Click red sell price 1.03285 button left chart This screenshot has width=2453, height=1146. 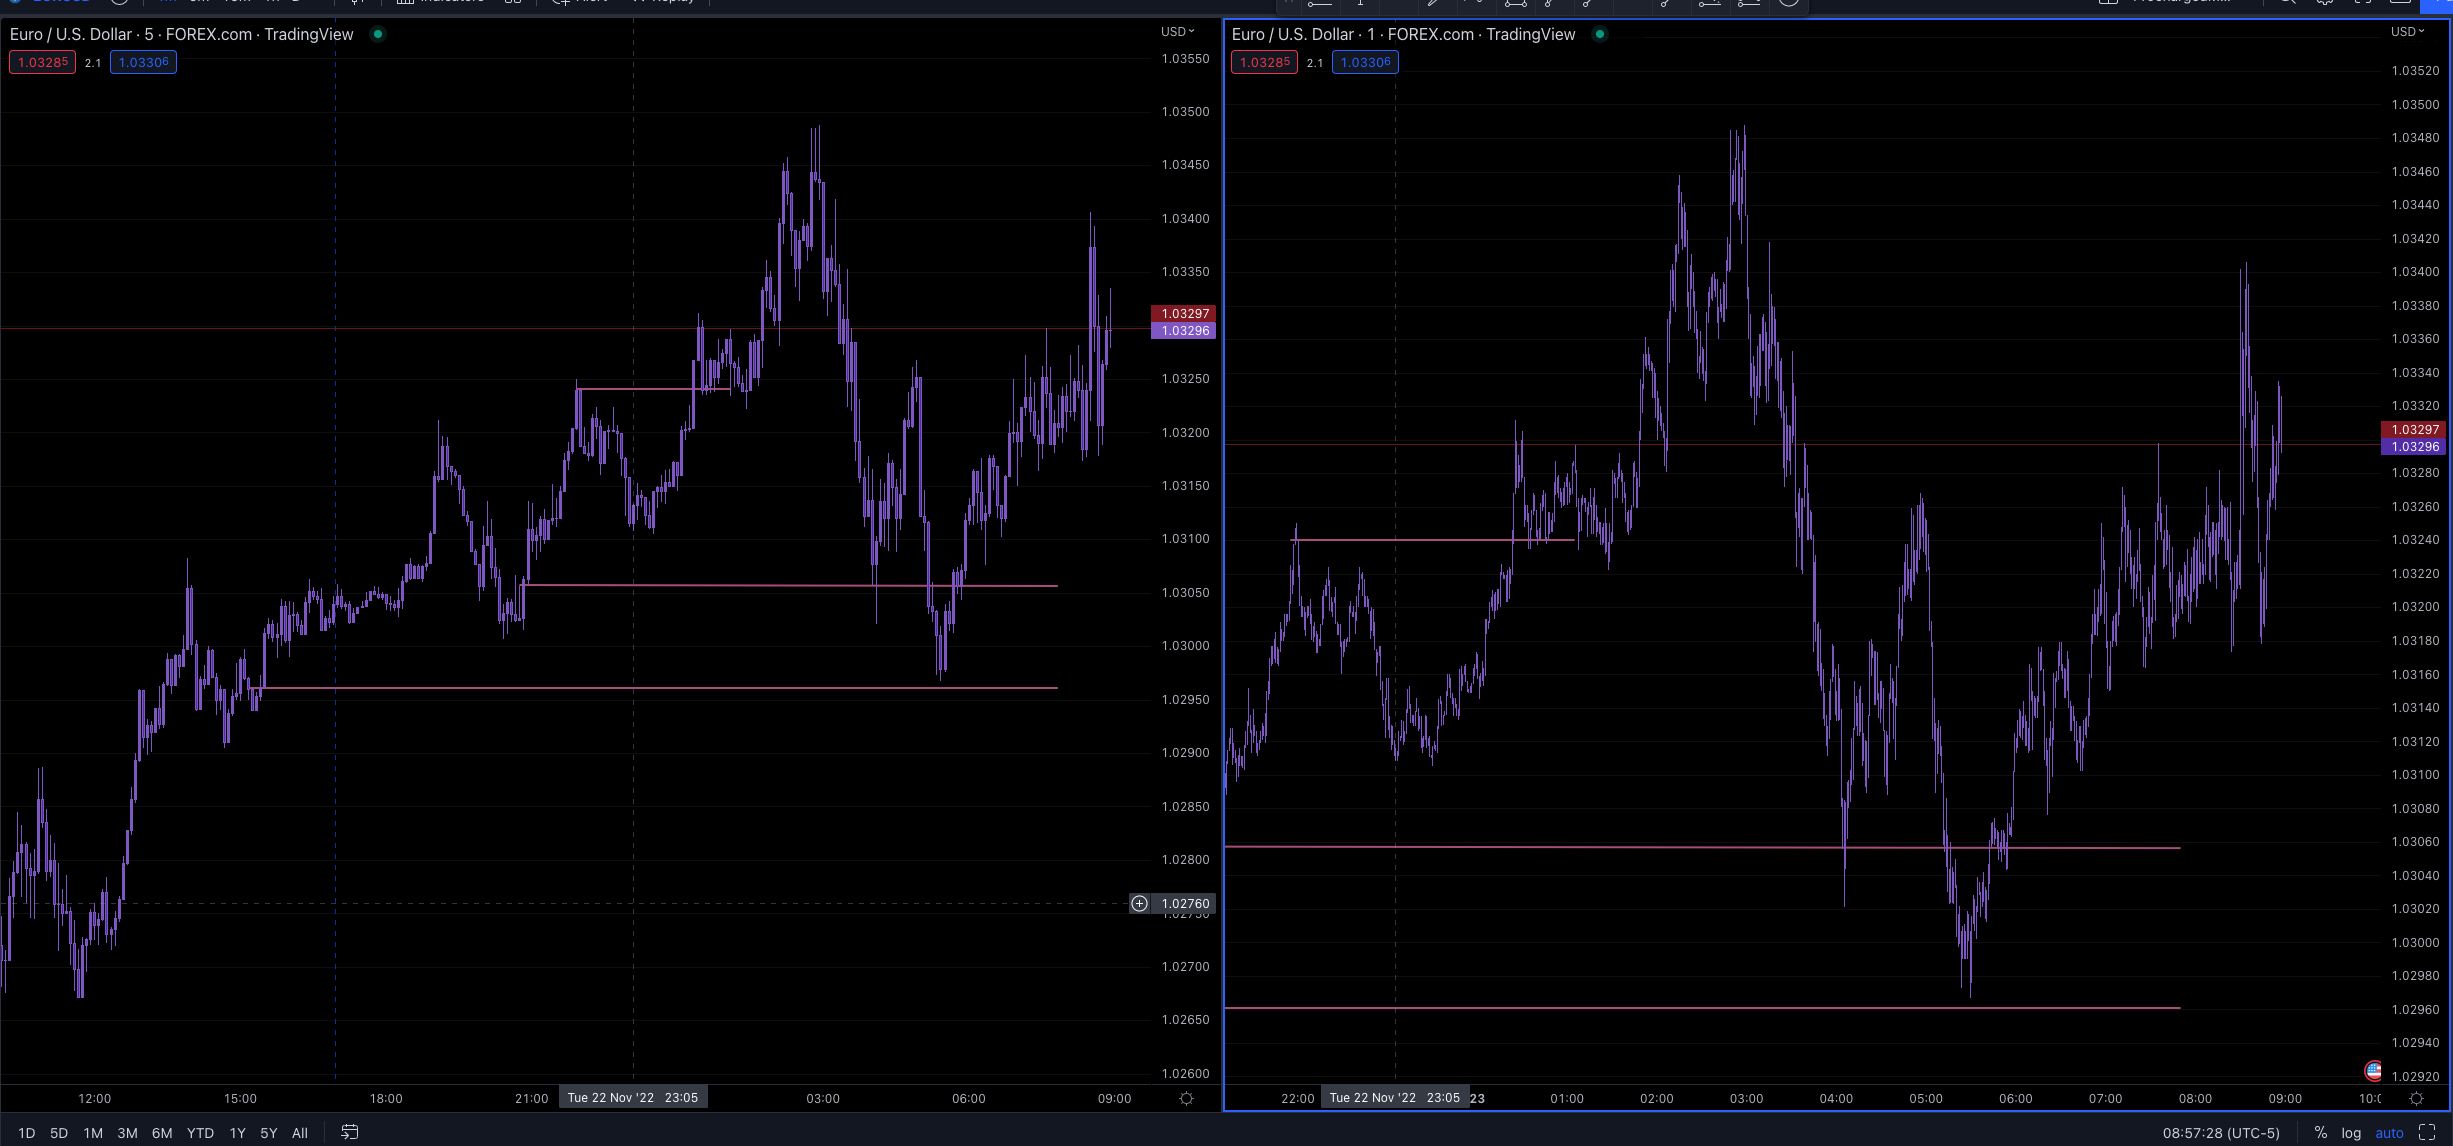point(43,62)
